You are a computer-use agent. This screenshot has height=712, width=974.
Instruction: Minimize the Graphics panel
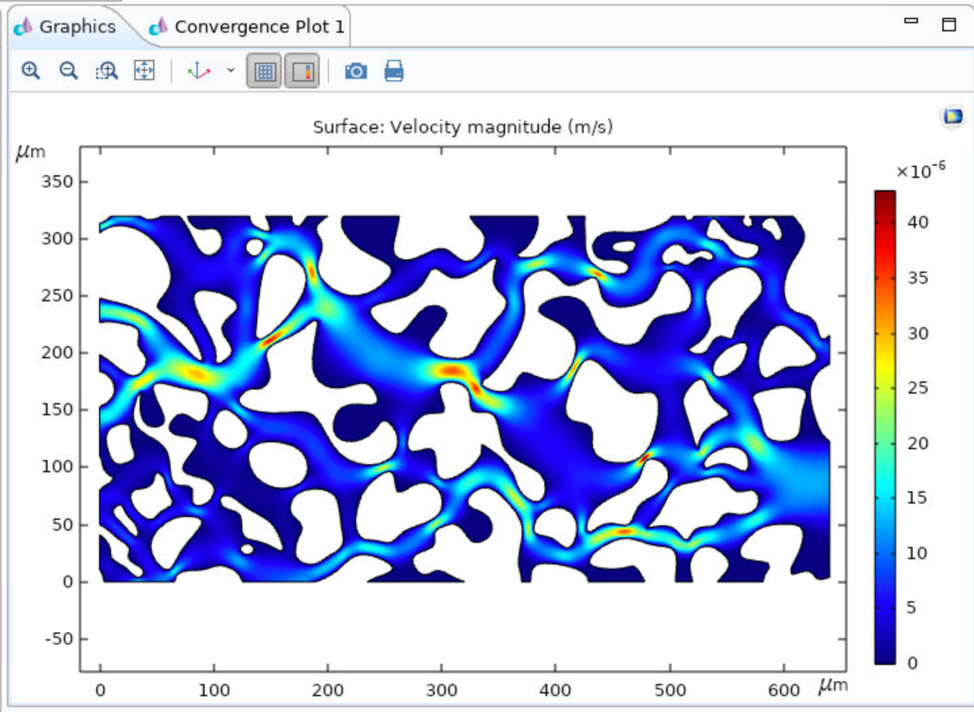pos(910,21)
